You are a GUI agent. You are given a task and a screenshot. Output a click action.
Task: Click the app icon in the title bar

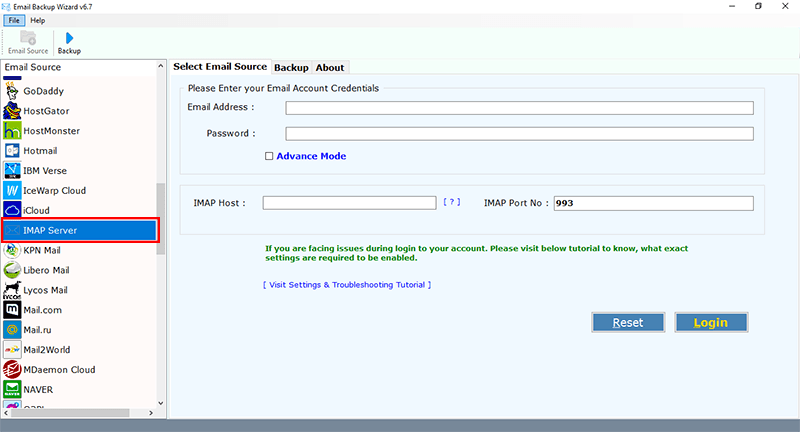6,7
